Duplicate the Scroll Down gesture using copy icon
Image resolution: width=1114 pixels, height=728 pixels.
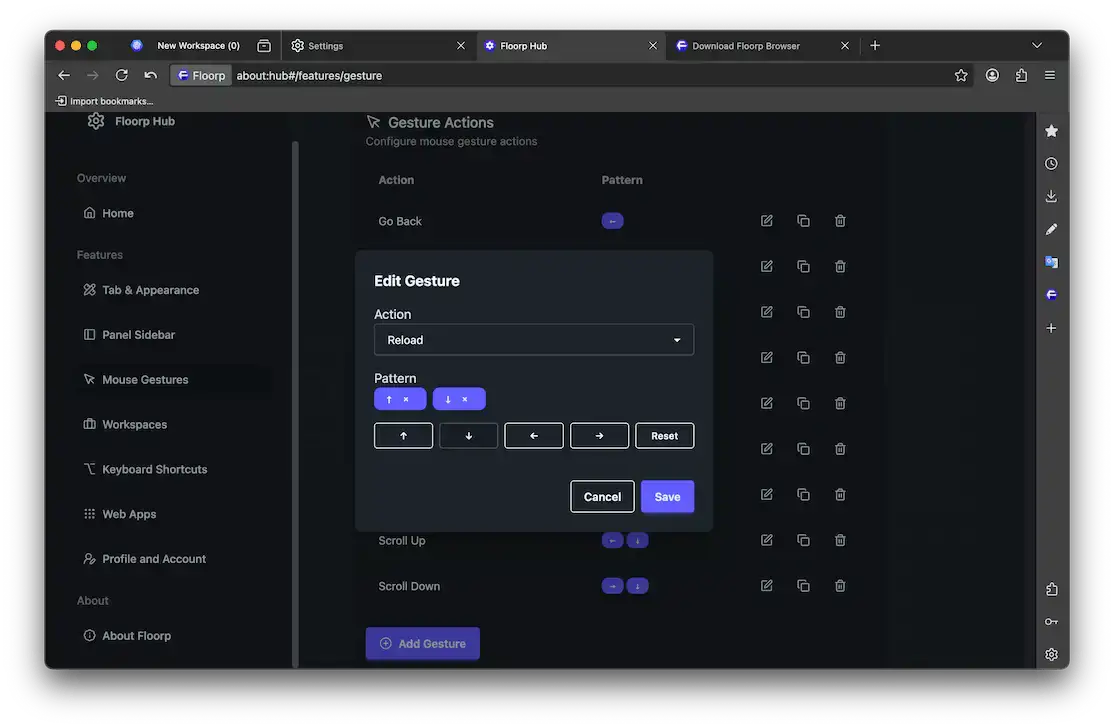coord(803,586)
